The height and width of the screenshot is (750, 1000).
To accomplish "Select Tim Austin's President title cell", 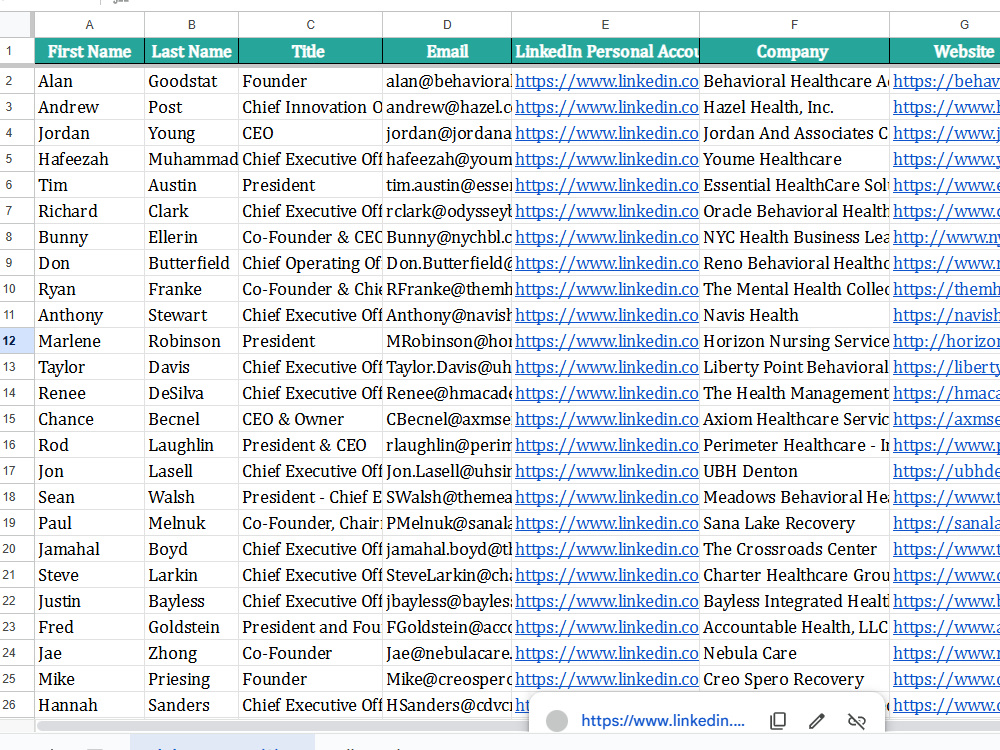I will tap(311, 185).
